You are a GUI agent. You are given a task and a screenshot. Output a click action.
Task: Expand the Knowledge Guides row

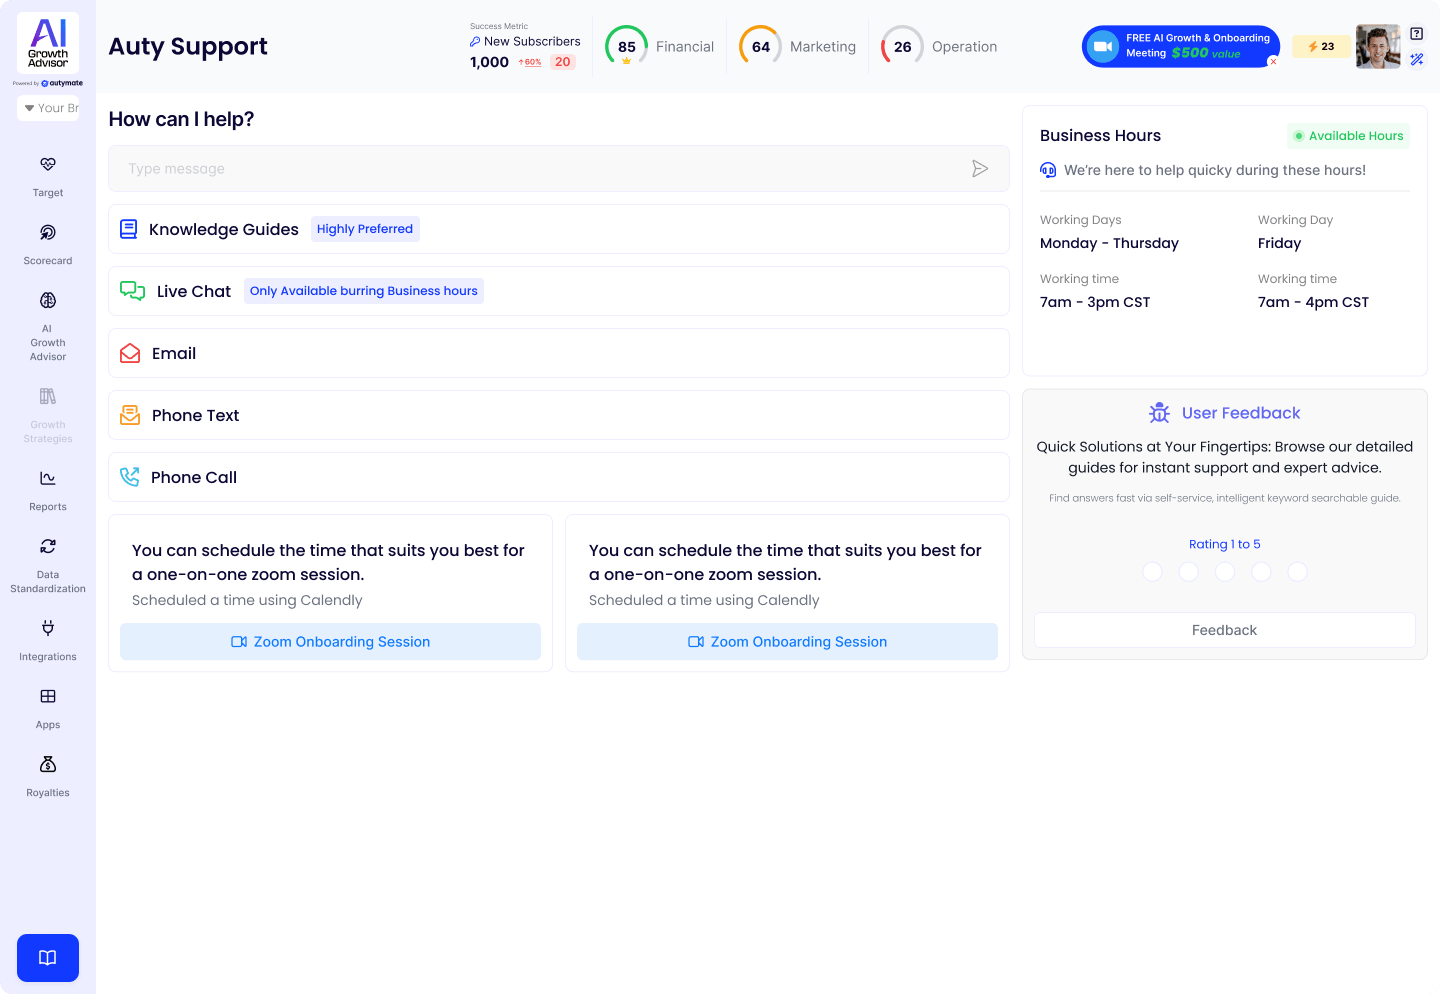coord(558,229)
